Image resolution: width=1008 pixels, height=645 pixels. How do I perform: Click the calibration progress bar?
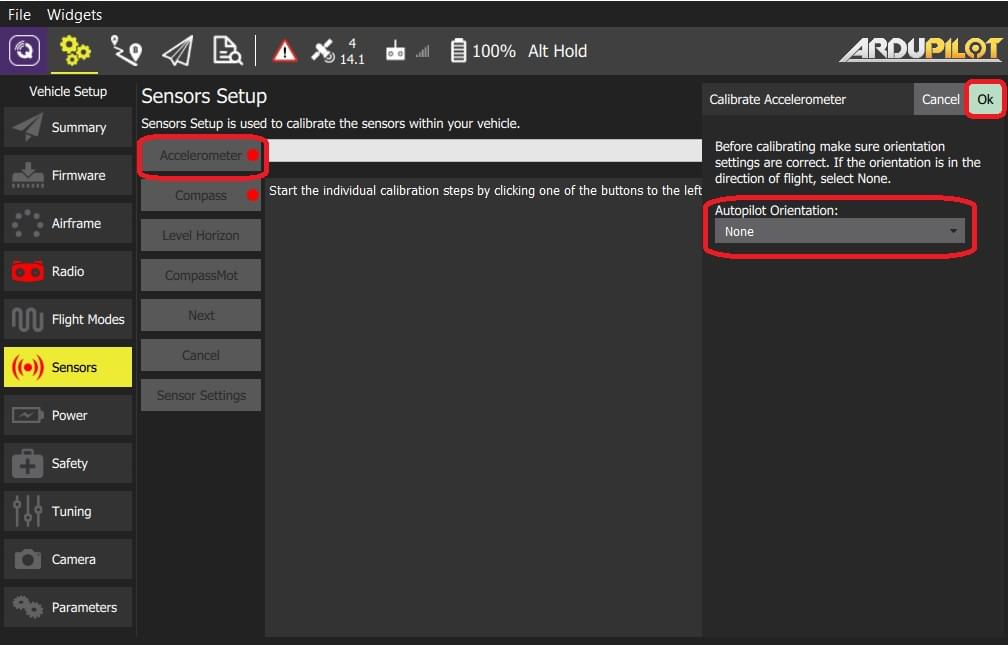485,151
